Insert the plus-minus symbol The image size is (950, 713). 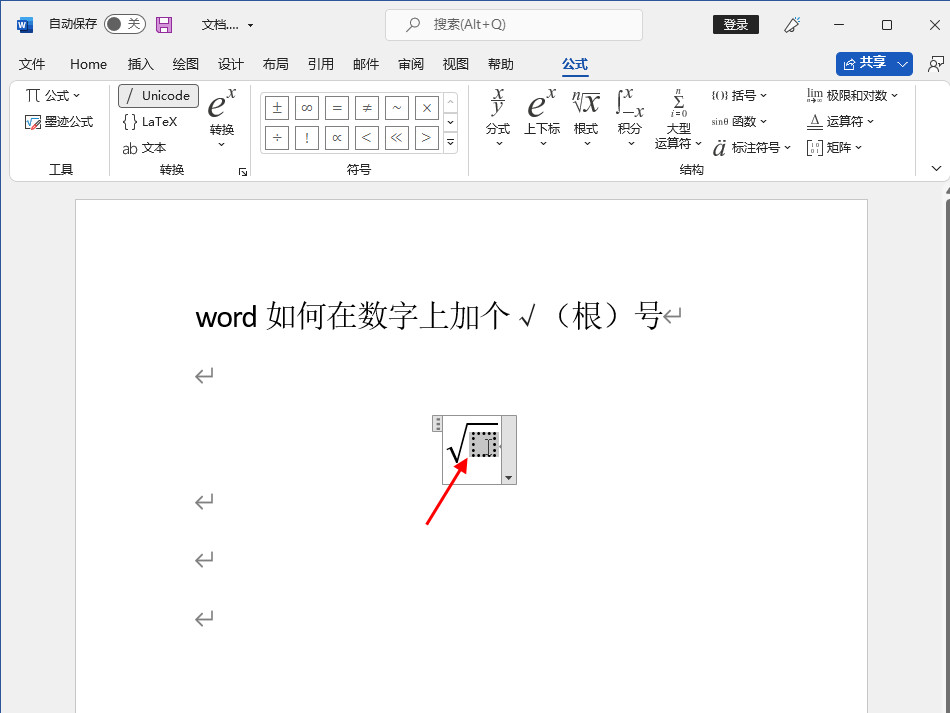click(277, 107)
